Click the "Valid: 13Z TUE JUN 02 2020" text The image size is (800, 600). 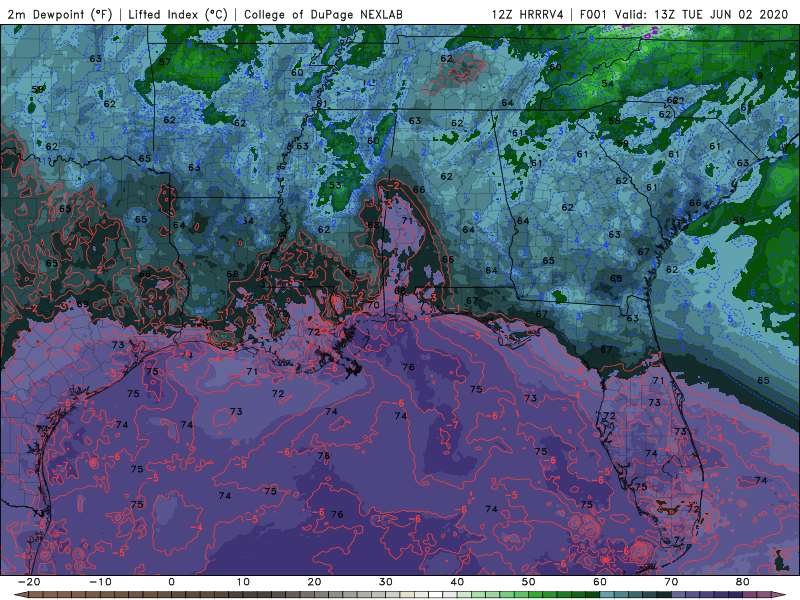(x=702, y=15)
